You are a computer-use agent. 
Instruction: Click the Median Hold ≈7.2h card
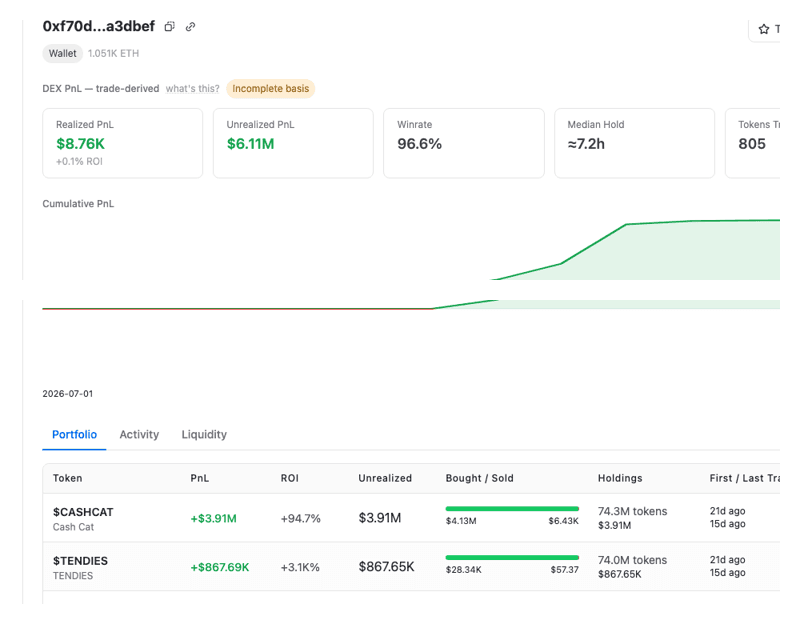click(x=635, y=143)
